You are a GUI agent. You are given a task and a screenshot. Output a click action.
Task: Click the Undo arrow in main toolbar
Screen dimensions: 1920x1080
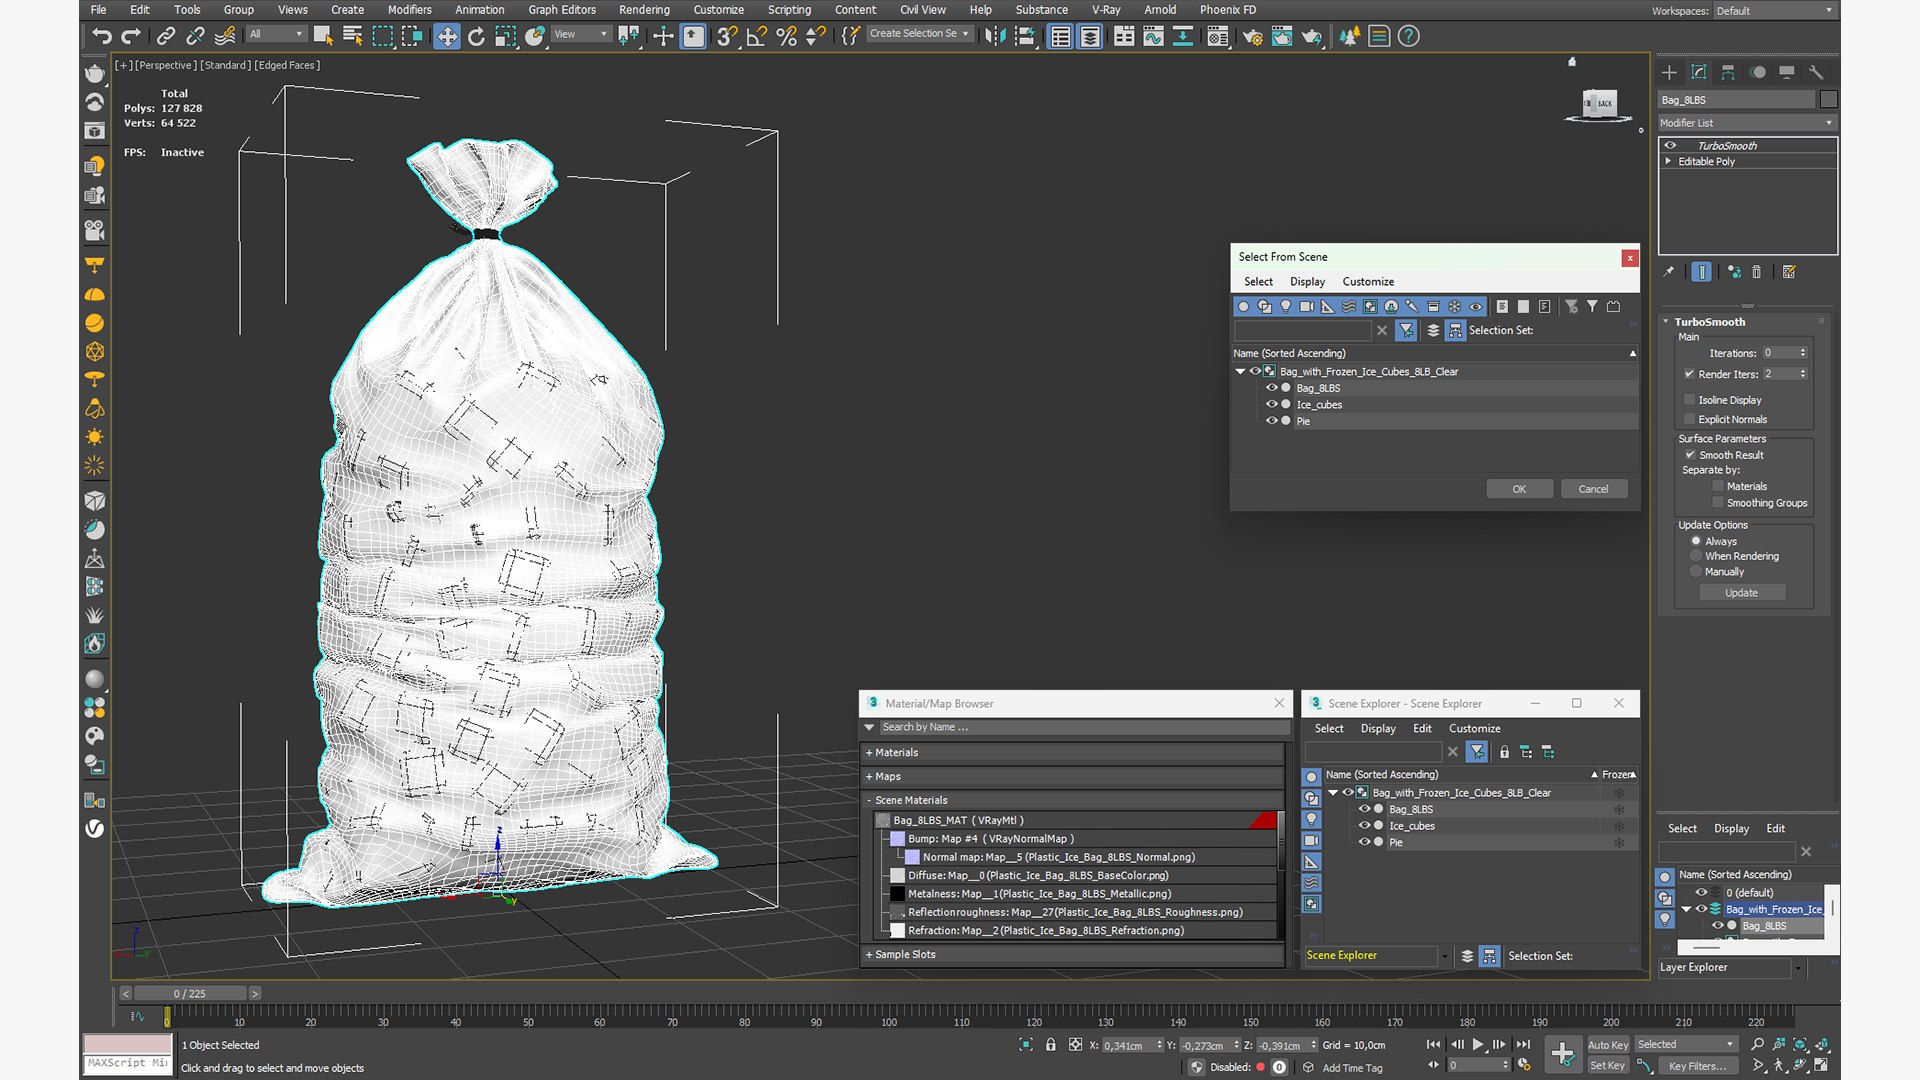tap(101, 36)
